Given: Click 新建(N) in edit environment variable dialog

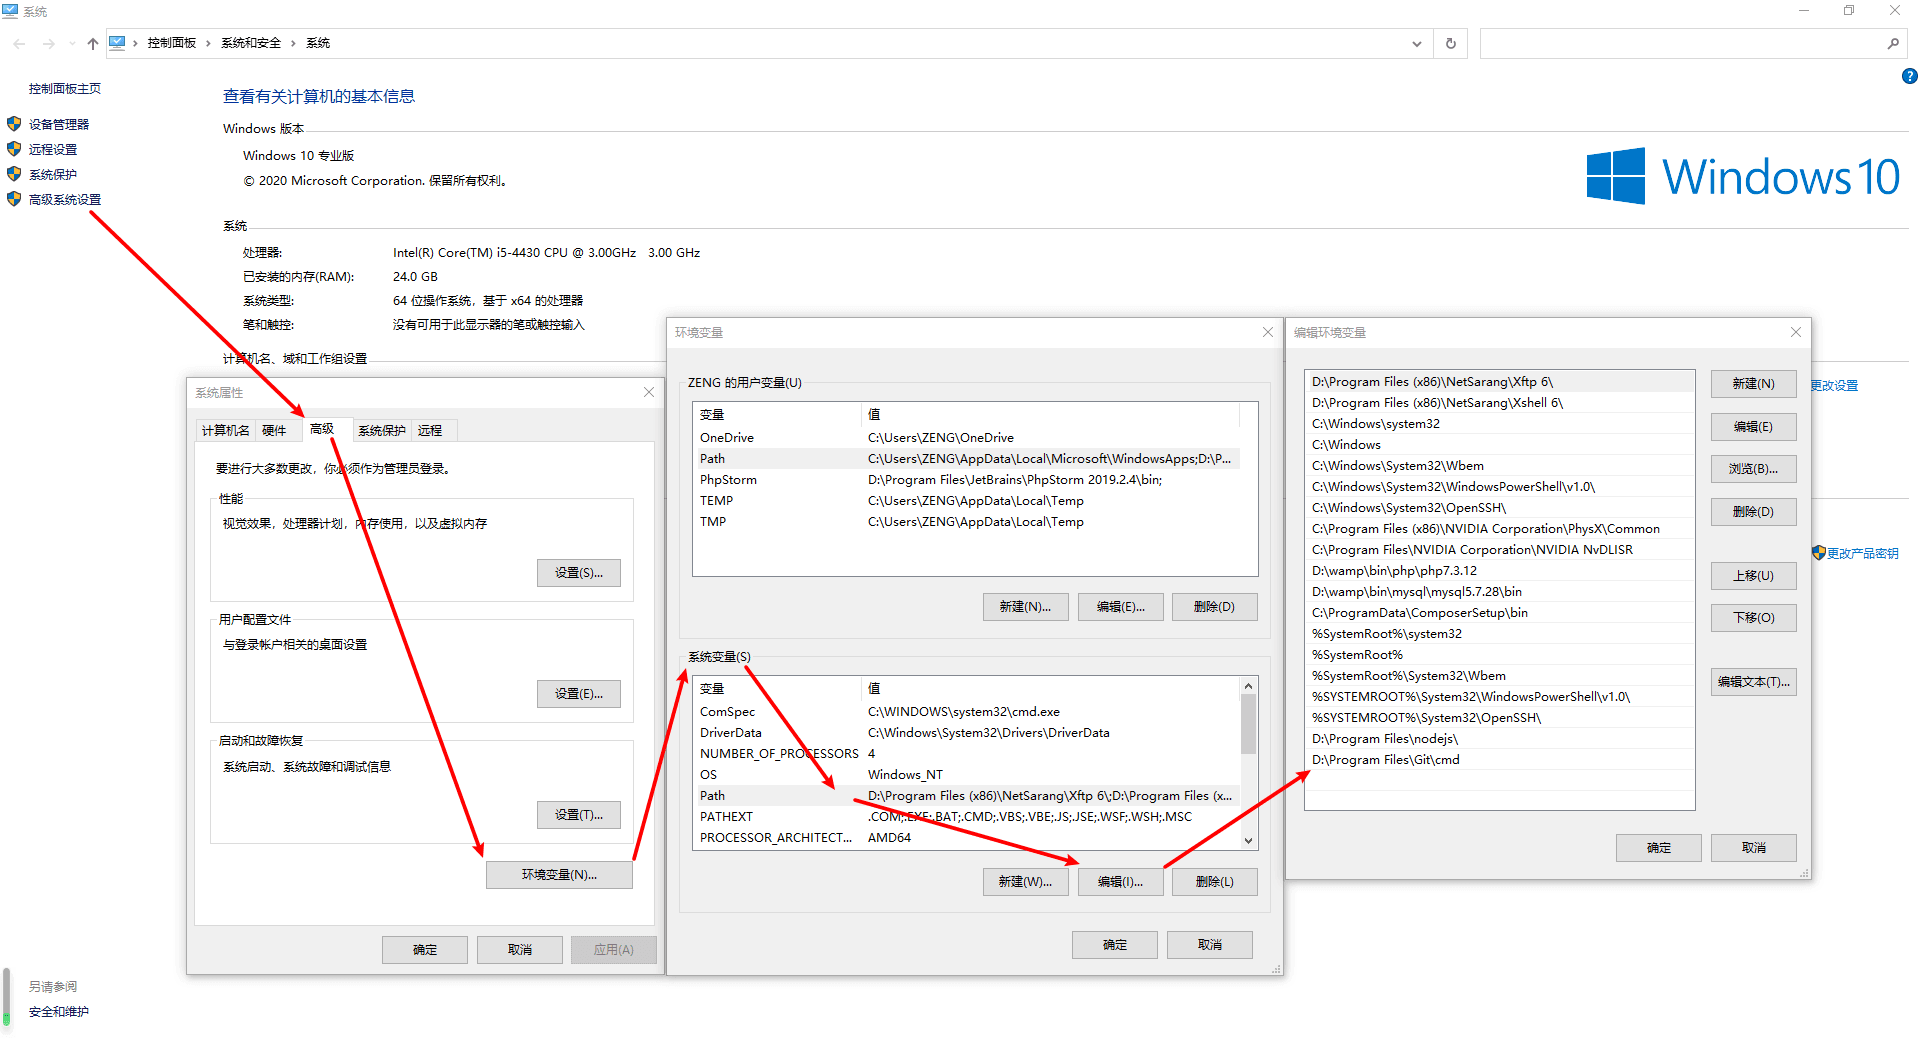Looking at the screenshot, I should (x=1753, y=384).
